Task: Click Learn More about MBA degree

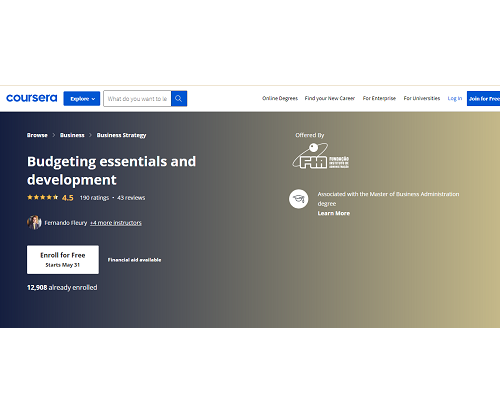Action: tap(334, 213)
